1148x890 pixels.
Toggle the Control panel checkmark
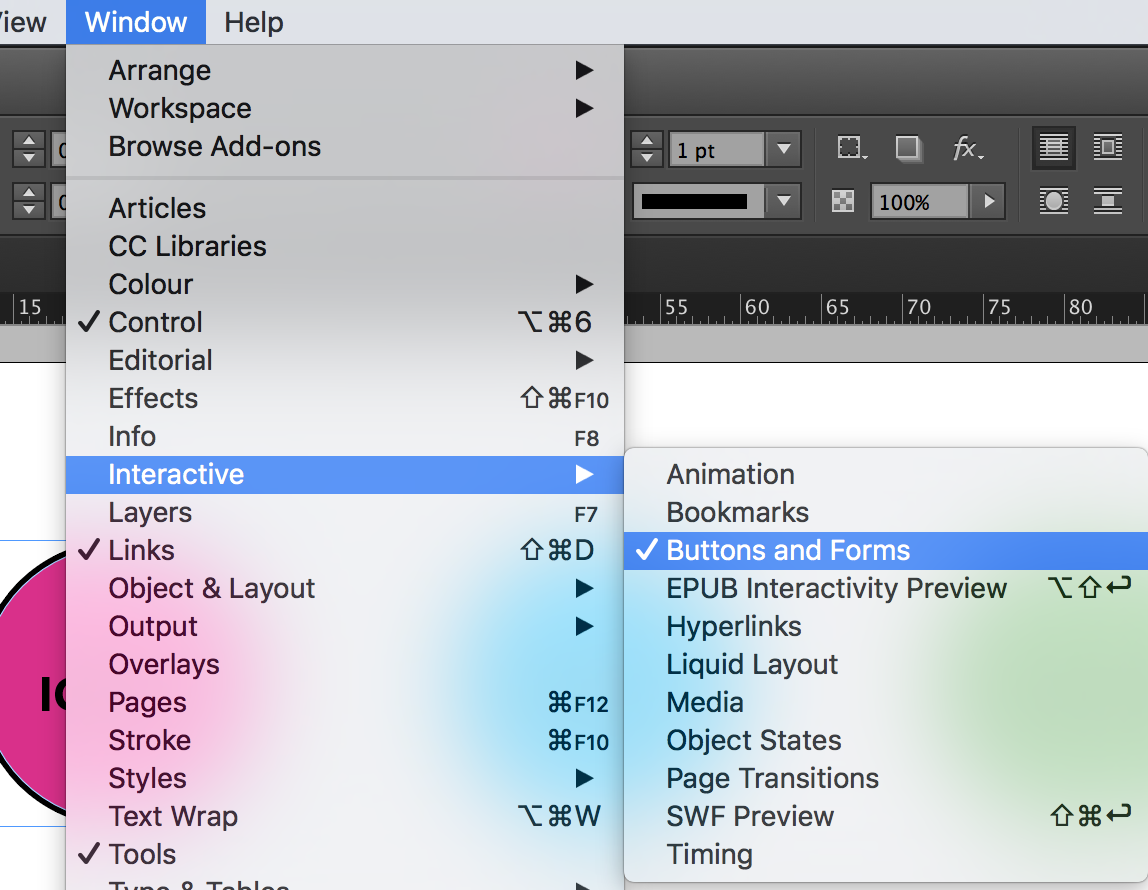[155, 322]
